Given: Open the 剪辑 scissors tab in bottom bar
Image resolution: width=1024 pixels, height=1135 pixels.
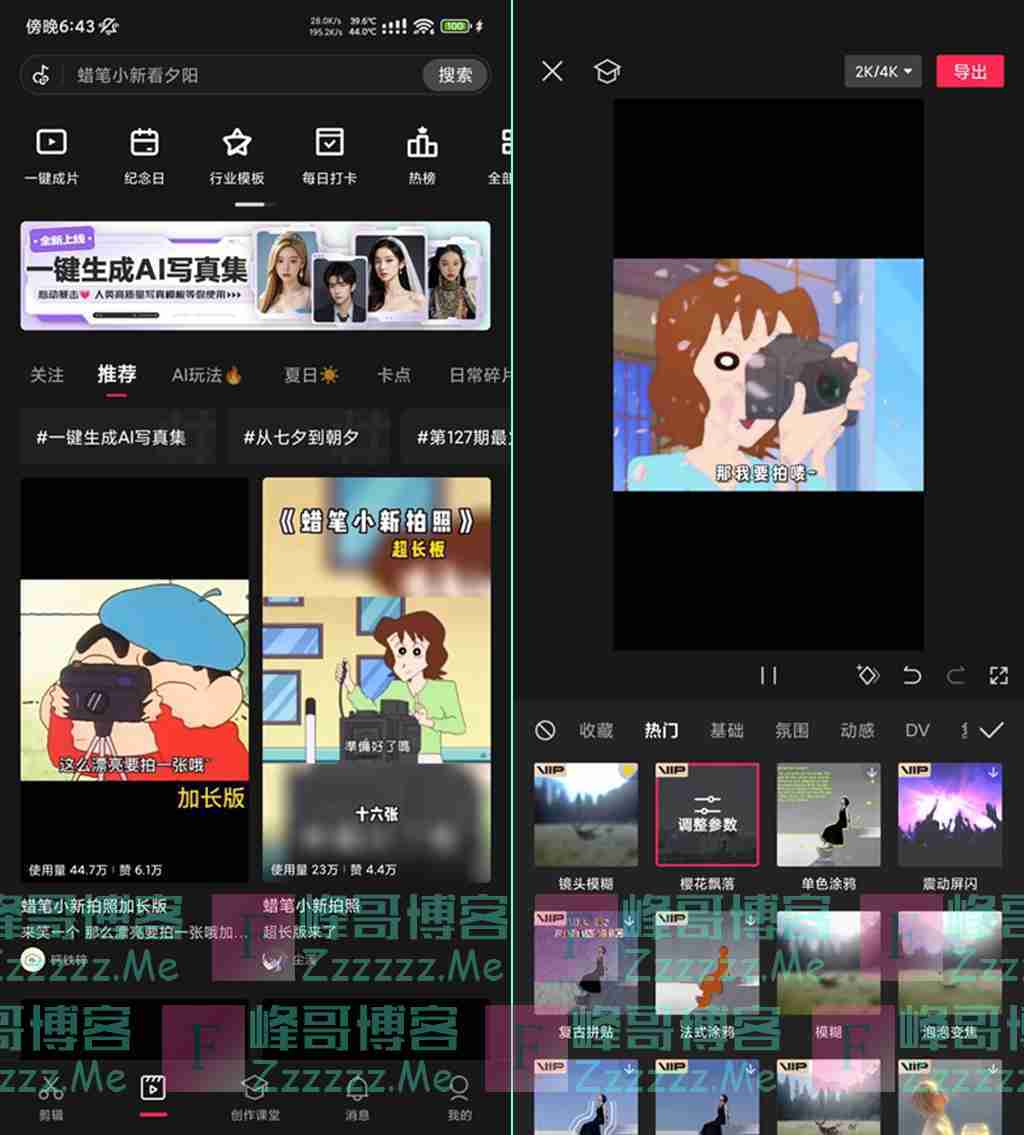Looking at the screenshot, I should 51,1097.
